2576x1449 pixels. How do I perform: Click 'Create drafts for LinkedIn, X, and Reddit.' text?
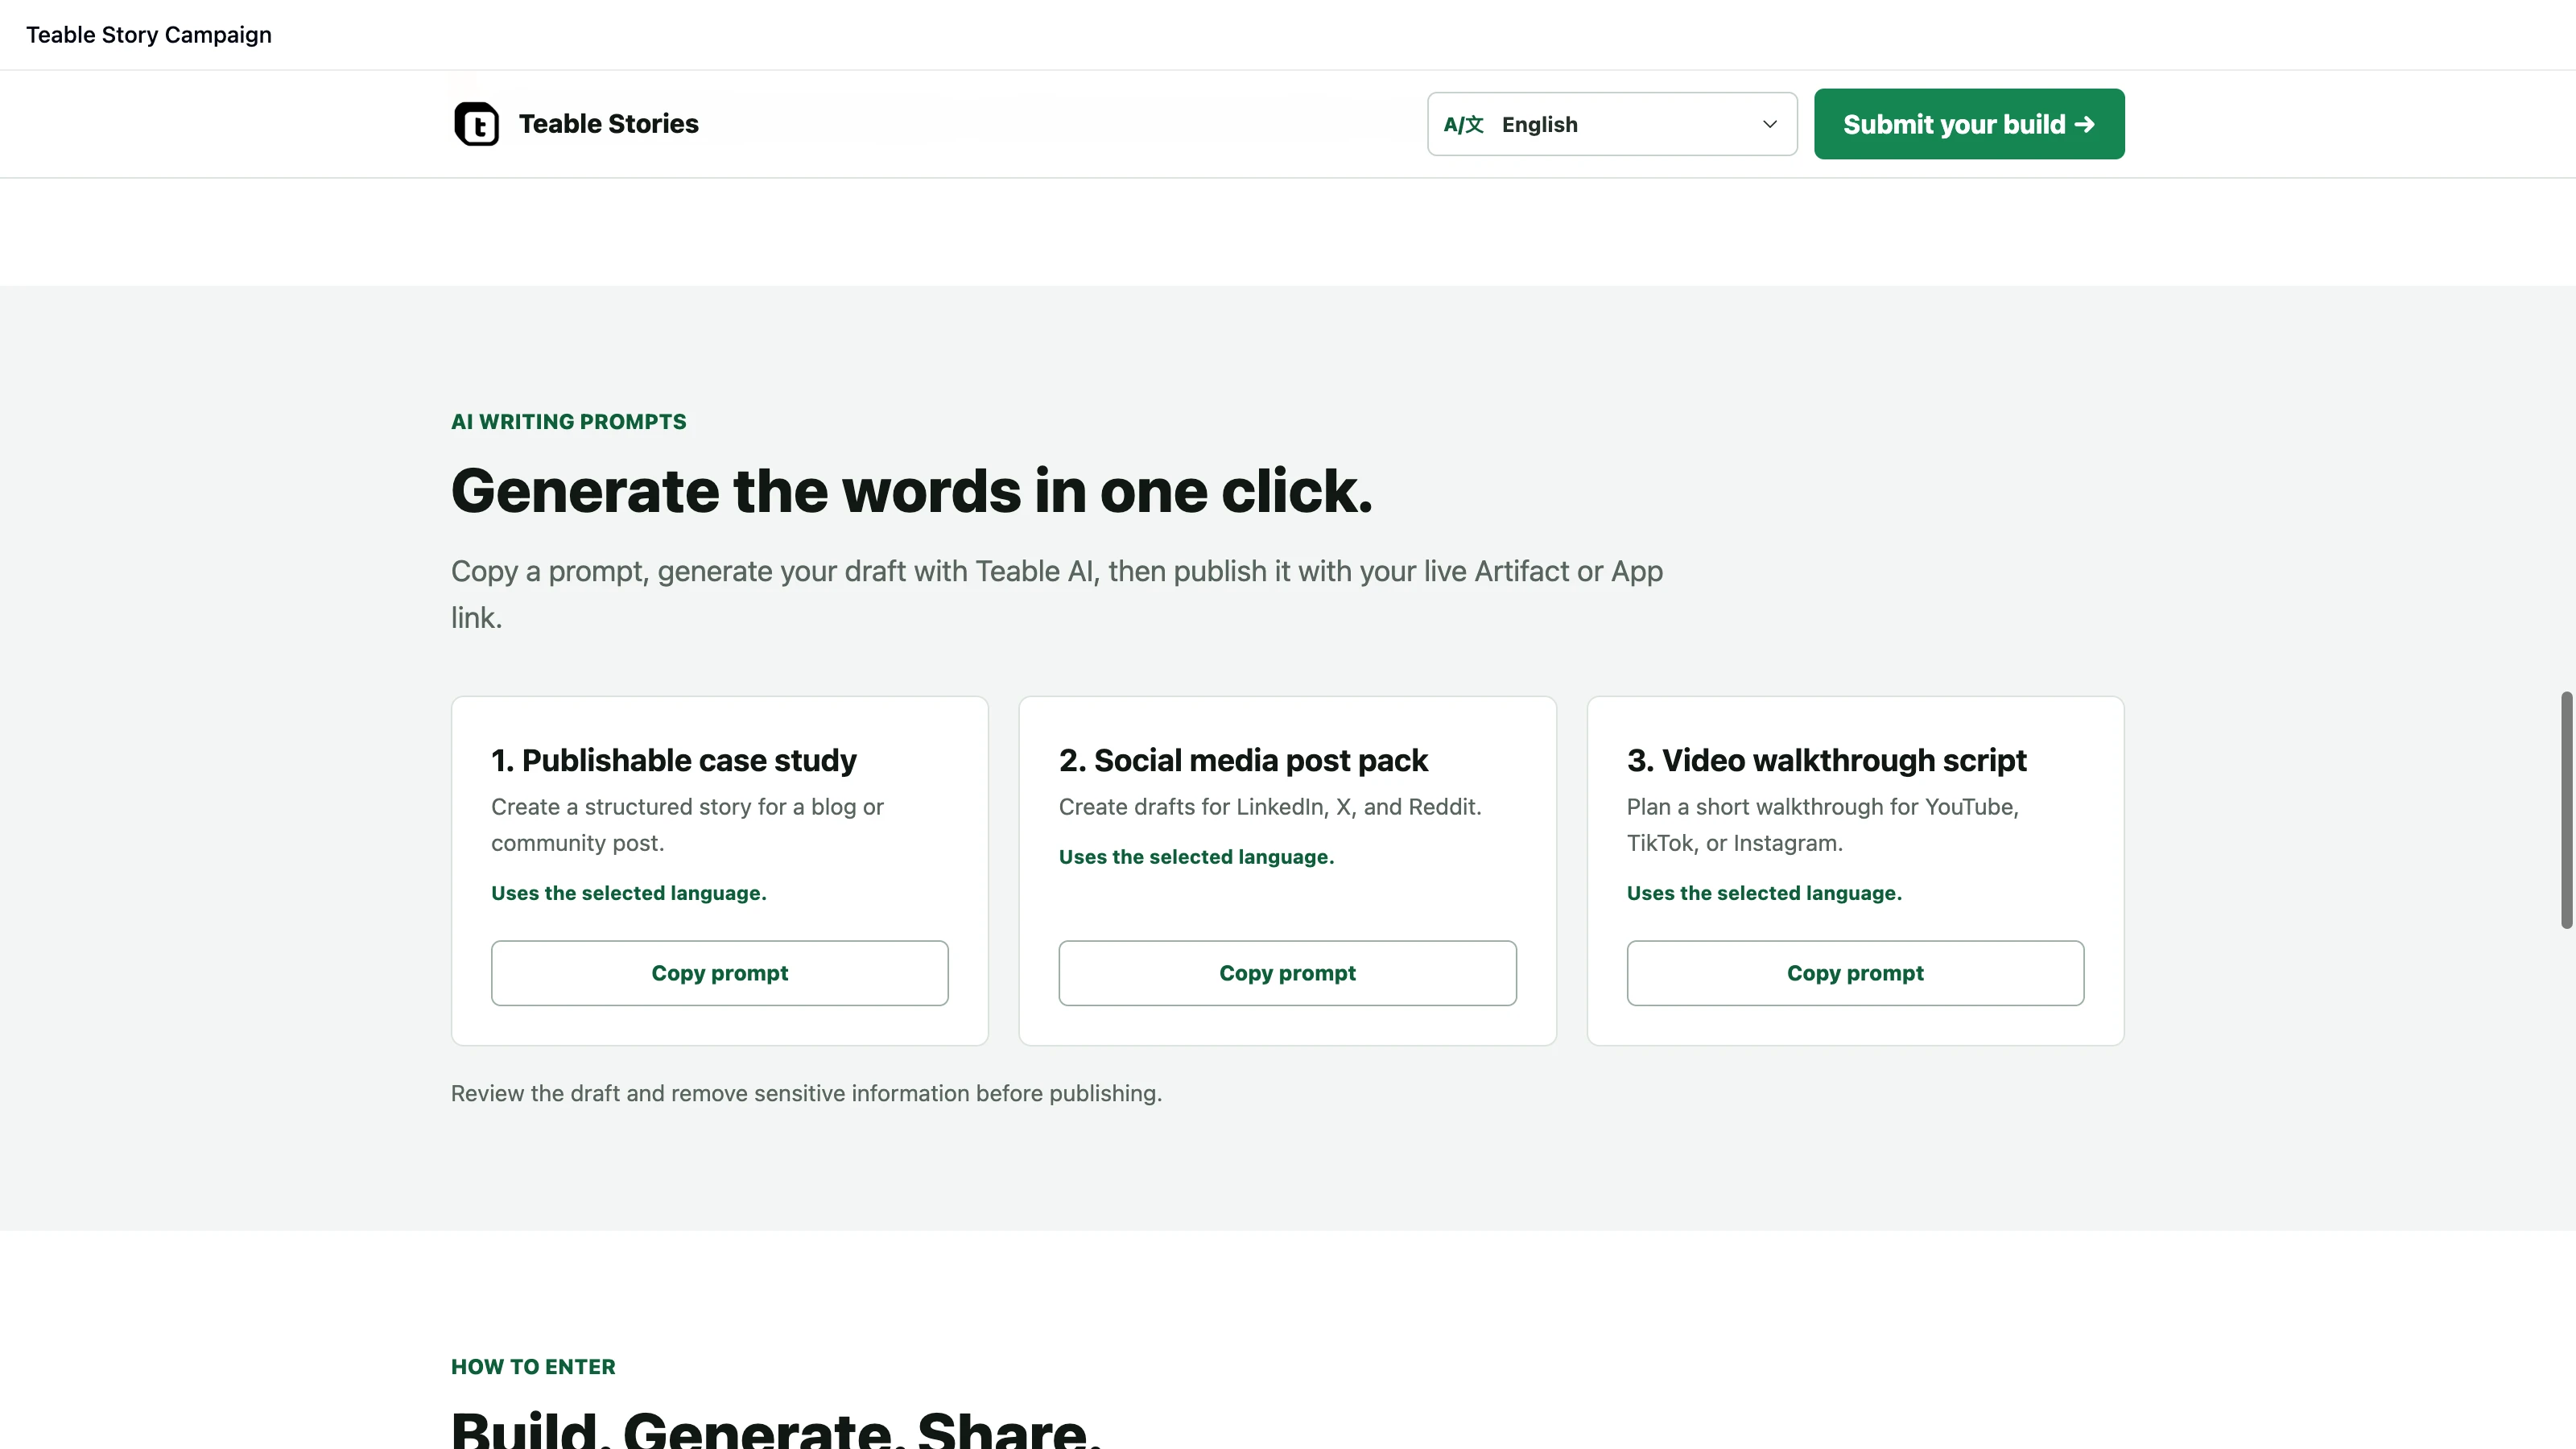(x=1270, y=807)
